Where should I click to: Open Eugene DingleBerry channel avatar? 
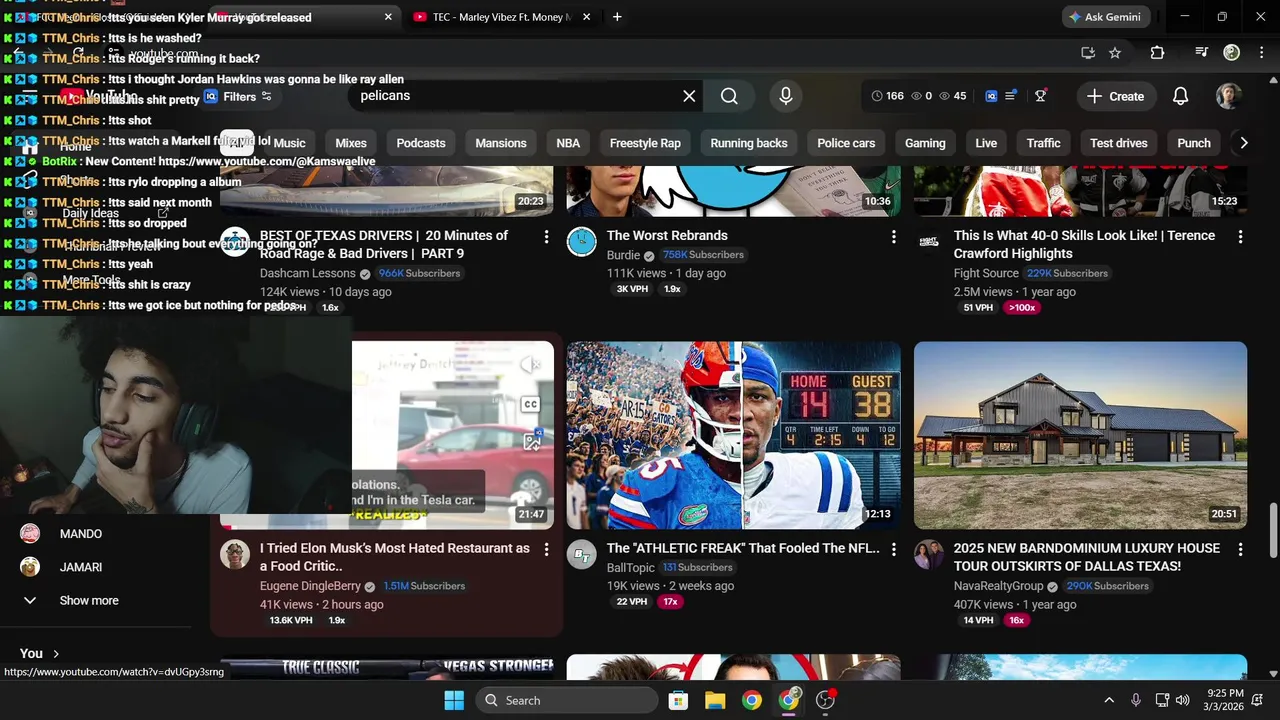pyautogui.click(x=235, y=555)
